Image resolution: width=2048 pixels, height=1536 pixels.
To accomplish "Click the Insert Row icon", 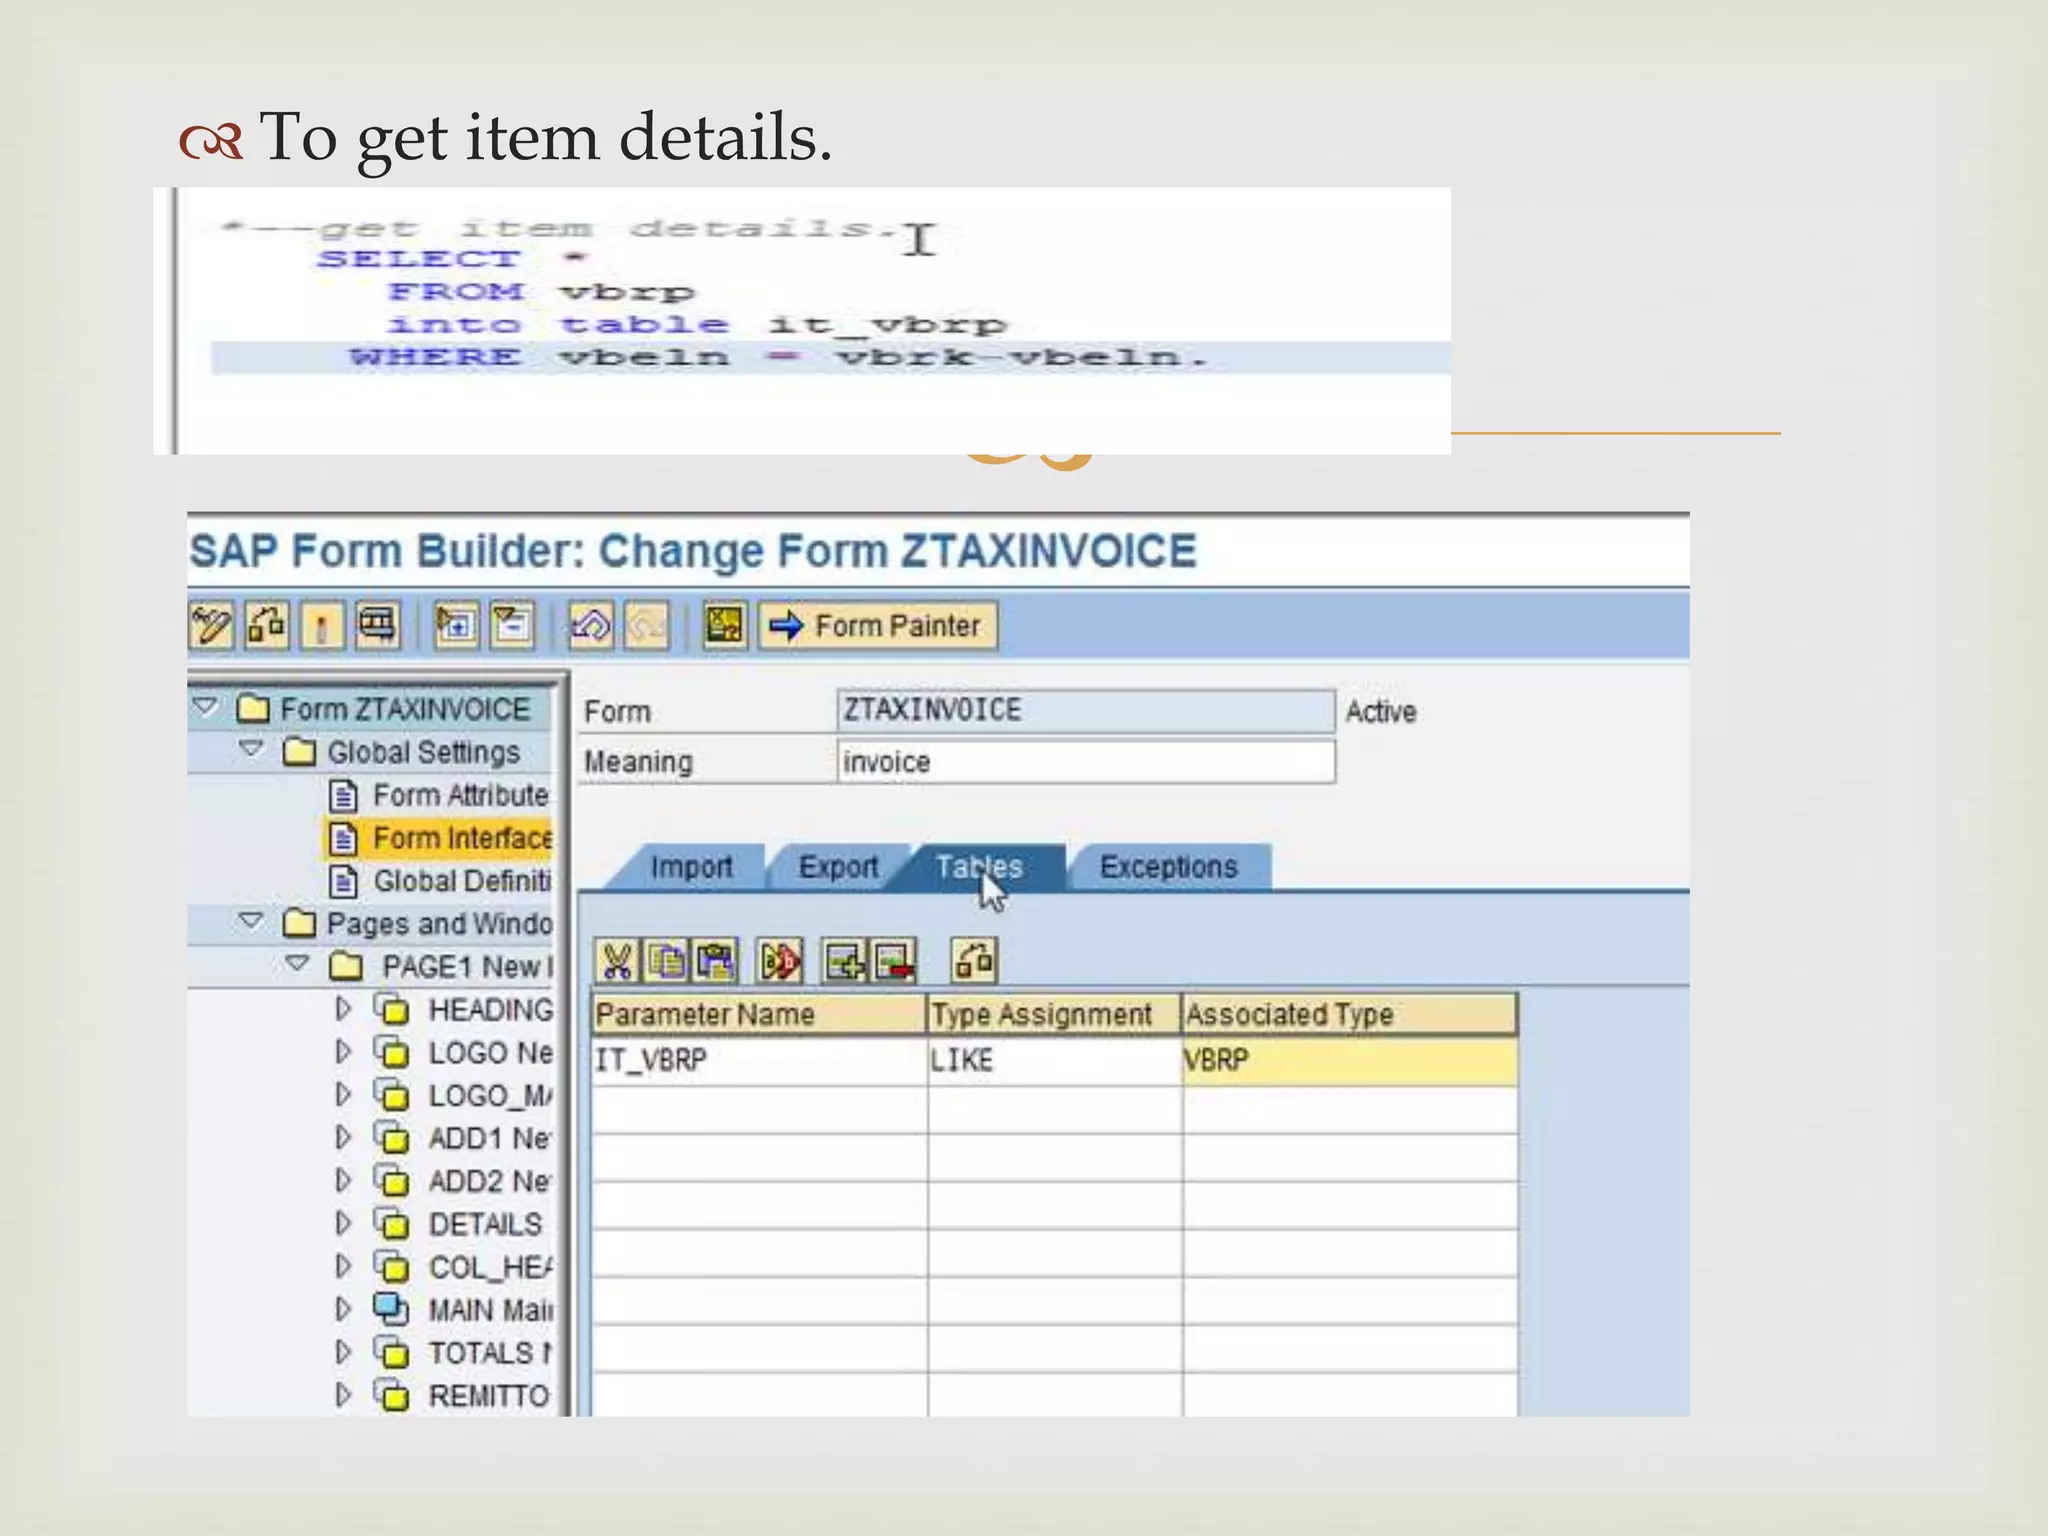I will click(x=844, y=962).
